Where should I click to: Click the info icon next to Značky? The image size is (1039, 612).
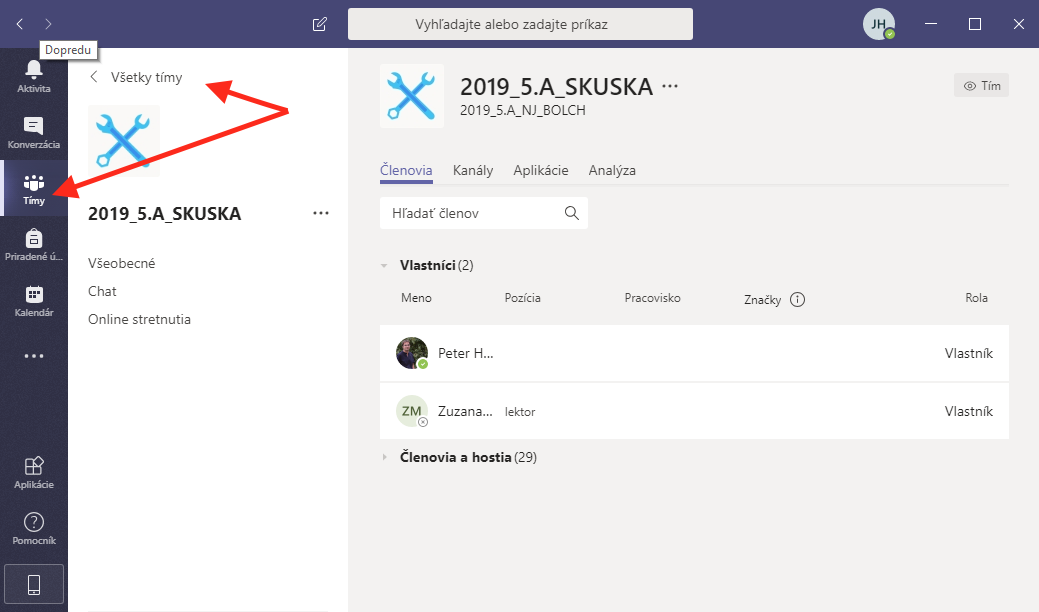tap(797, 299)
